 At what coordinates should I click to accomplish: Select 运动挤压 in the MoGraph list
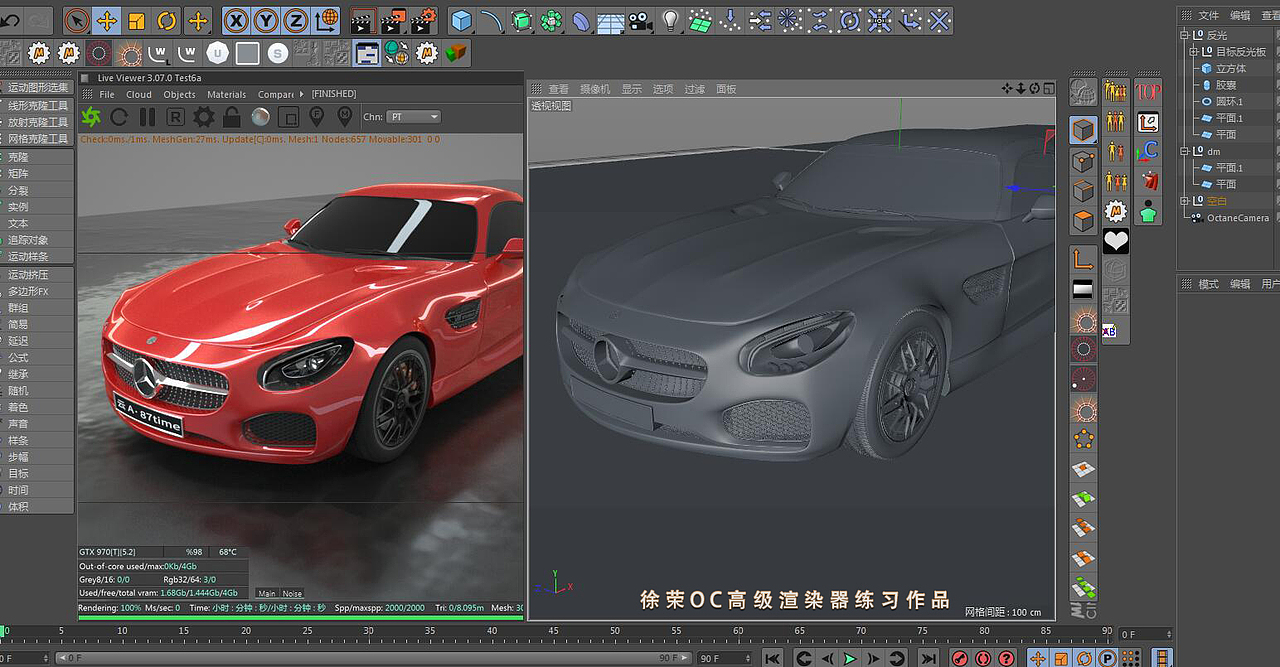click(28, 275)
